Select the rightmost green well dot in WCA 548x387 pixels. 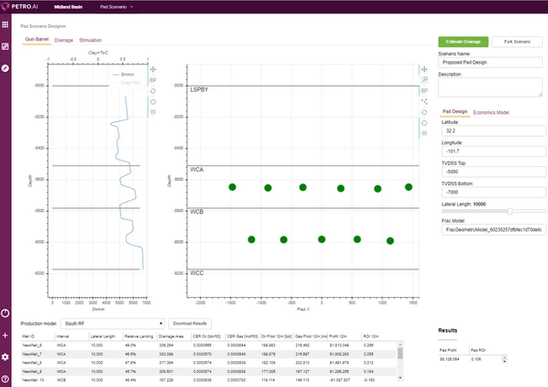coord(408,187)
